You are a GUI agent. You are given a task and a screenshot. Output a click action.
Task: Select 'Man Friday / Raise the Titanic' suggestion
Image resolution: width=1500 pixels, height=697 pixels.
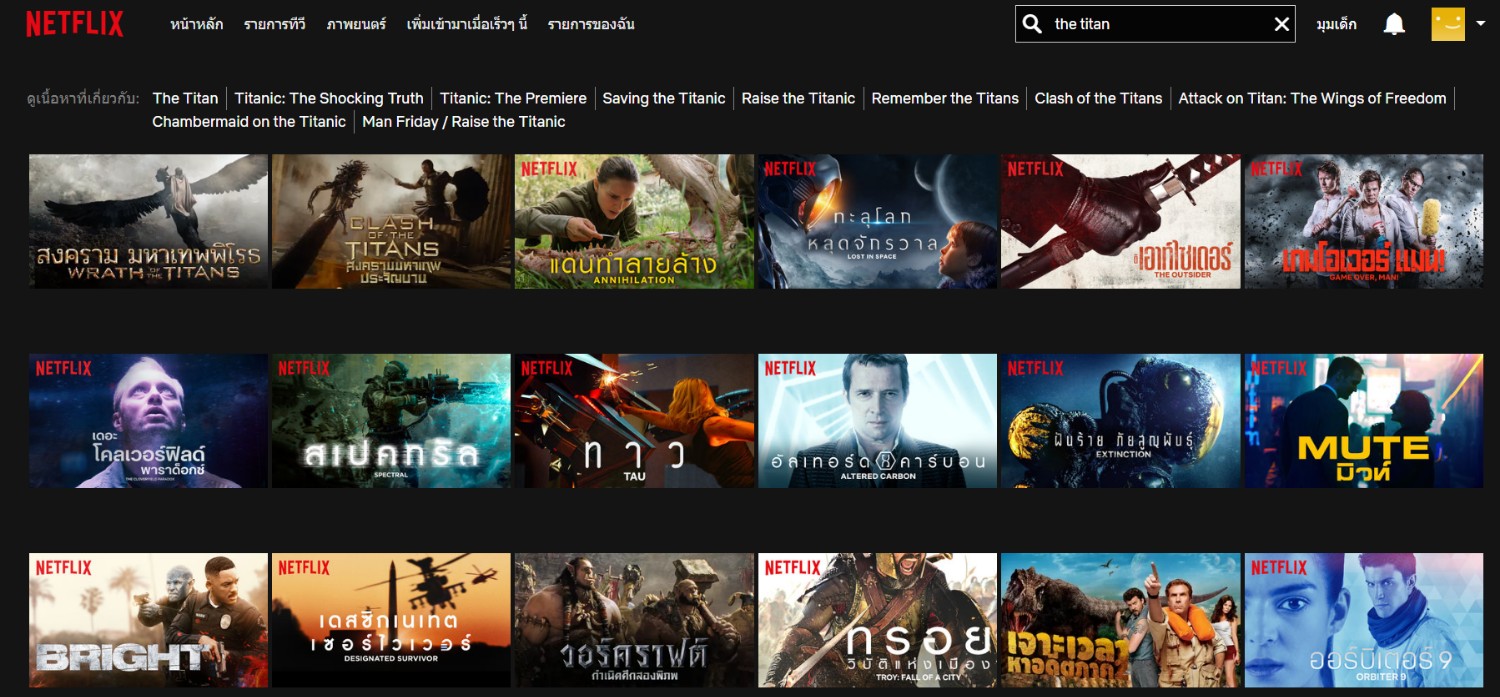pos(464,121)
